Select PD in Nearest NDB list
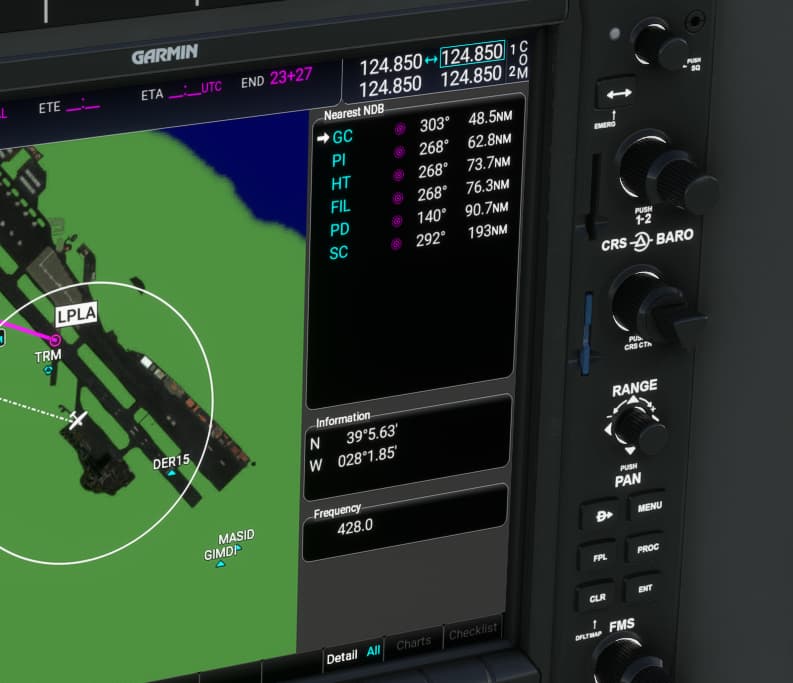The image size is (793, 683). pos(339,230)
